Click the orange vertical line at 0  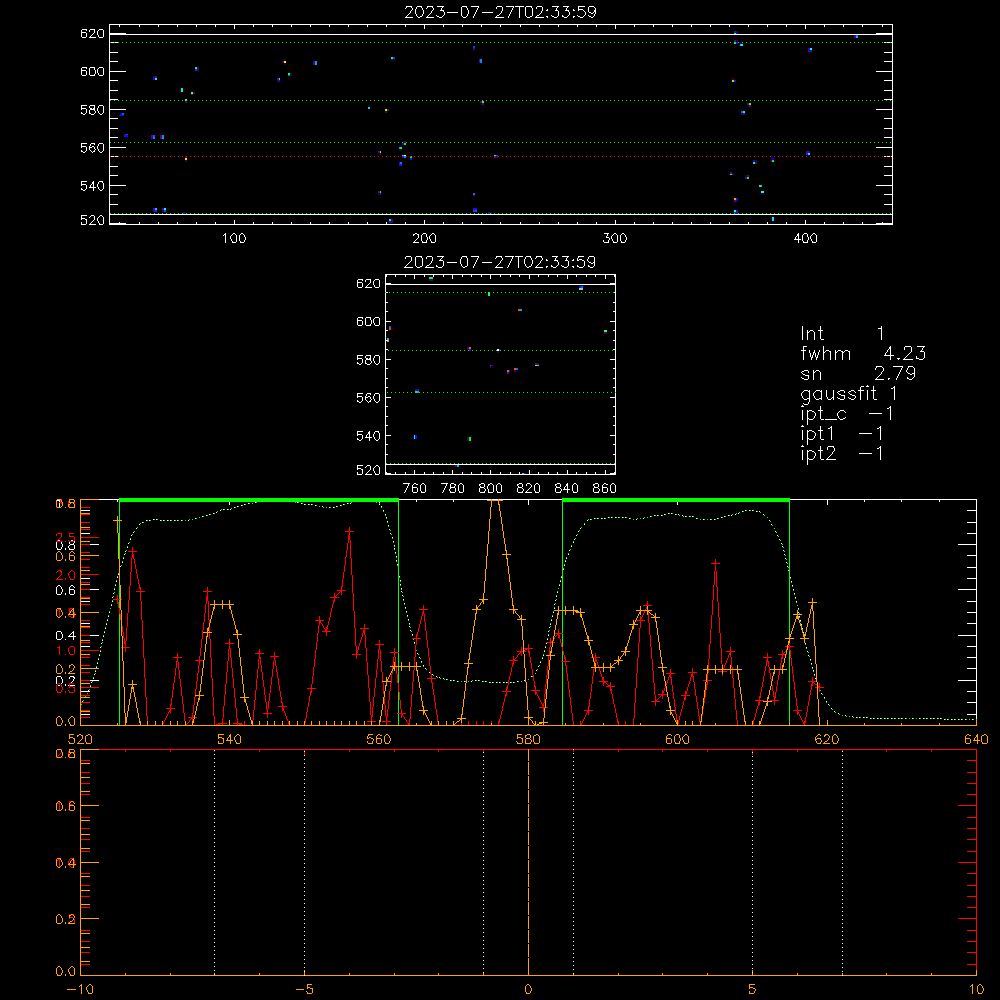tap(528, 862)
